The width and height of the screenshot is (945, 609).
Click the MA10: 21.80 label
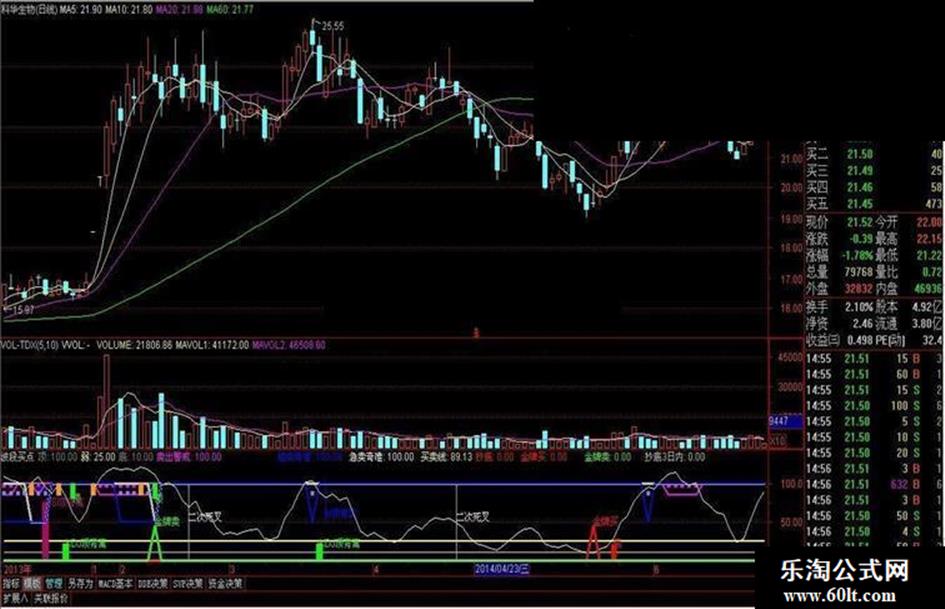128,10
